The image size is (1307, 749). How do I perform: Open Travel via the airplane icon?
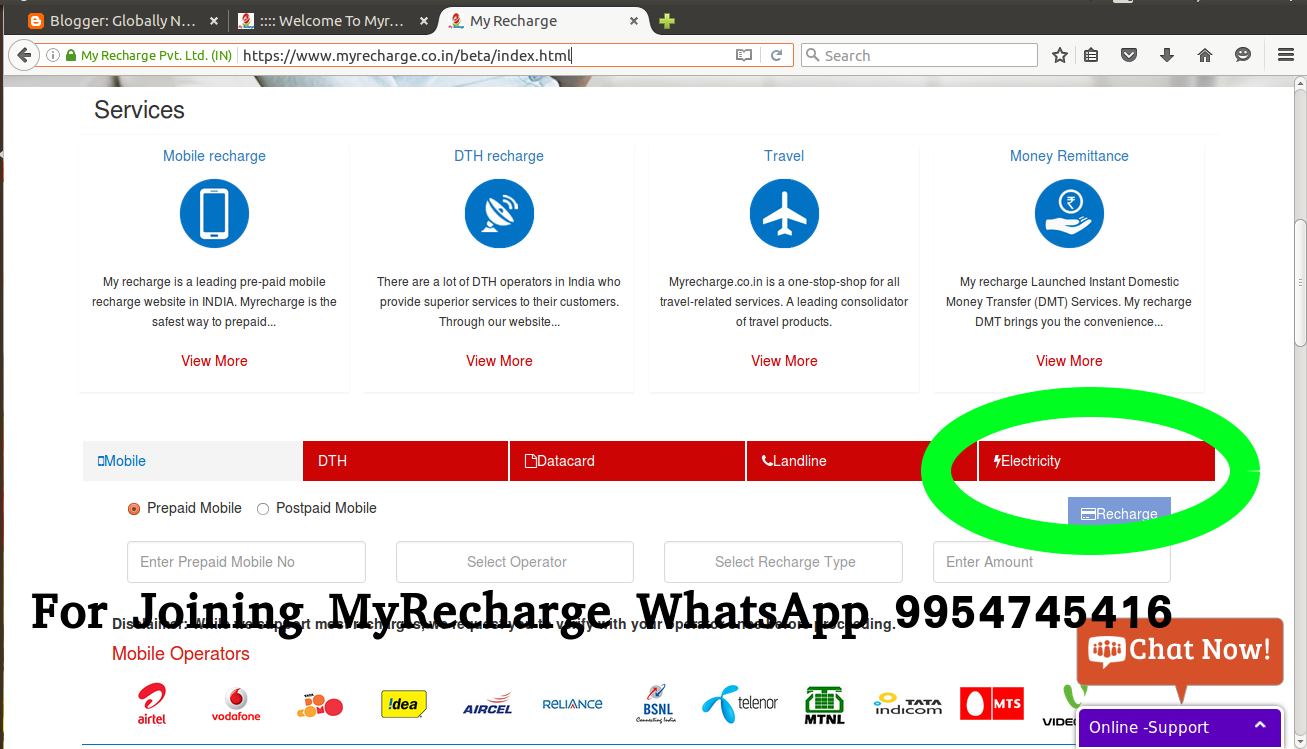click(x=784, y=213)
